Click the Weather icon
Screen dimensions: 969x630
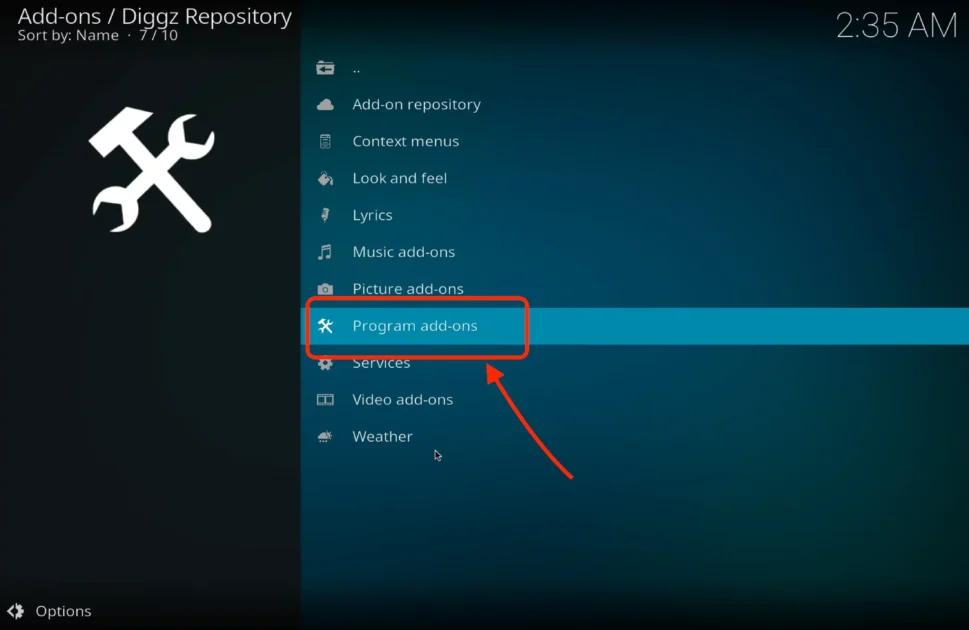tap(325, 436)
